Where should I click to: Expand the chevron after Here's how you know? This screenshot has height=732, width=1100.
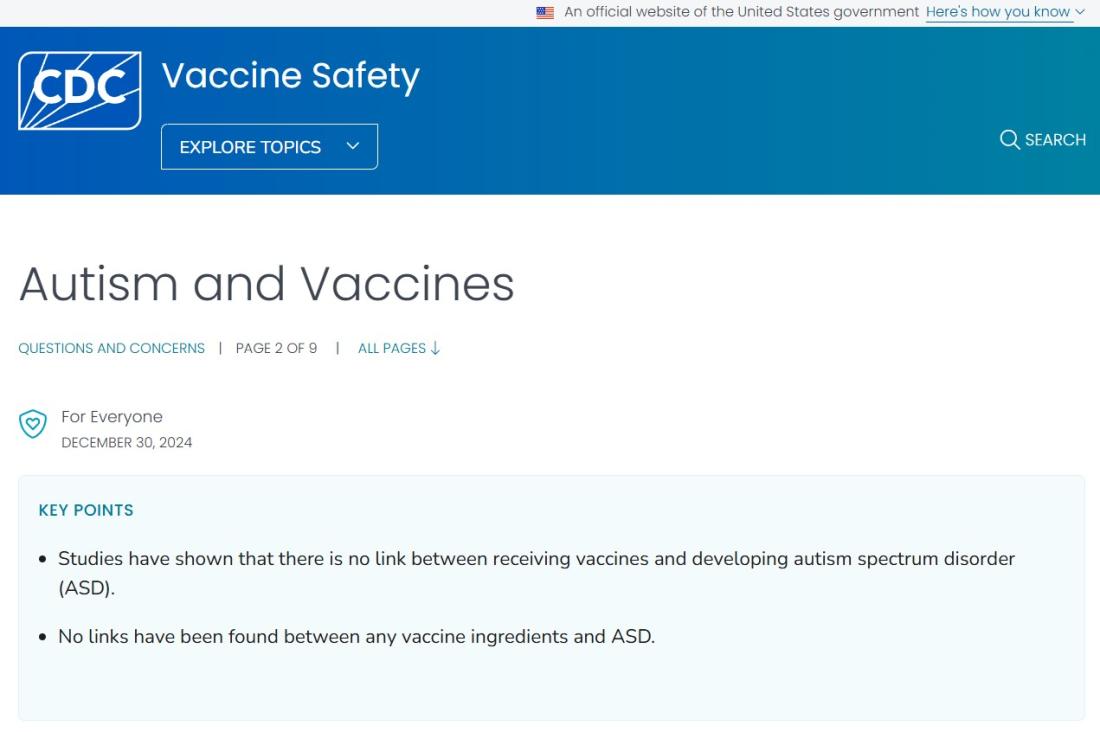(1080, 13)
